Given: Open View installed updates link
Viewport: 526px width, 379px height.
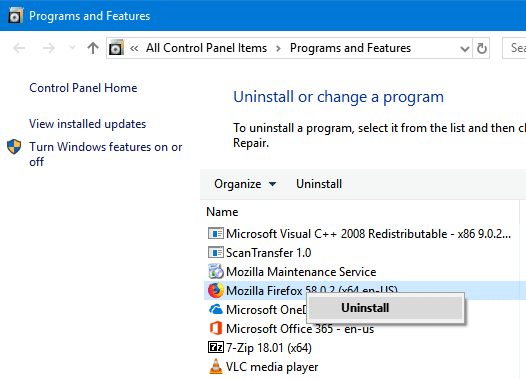Looking at the screenshot, I should tap(88, 124).
